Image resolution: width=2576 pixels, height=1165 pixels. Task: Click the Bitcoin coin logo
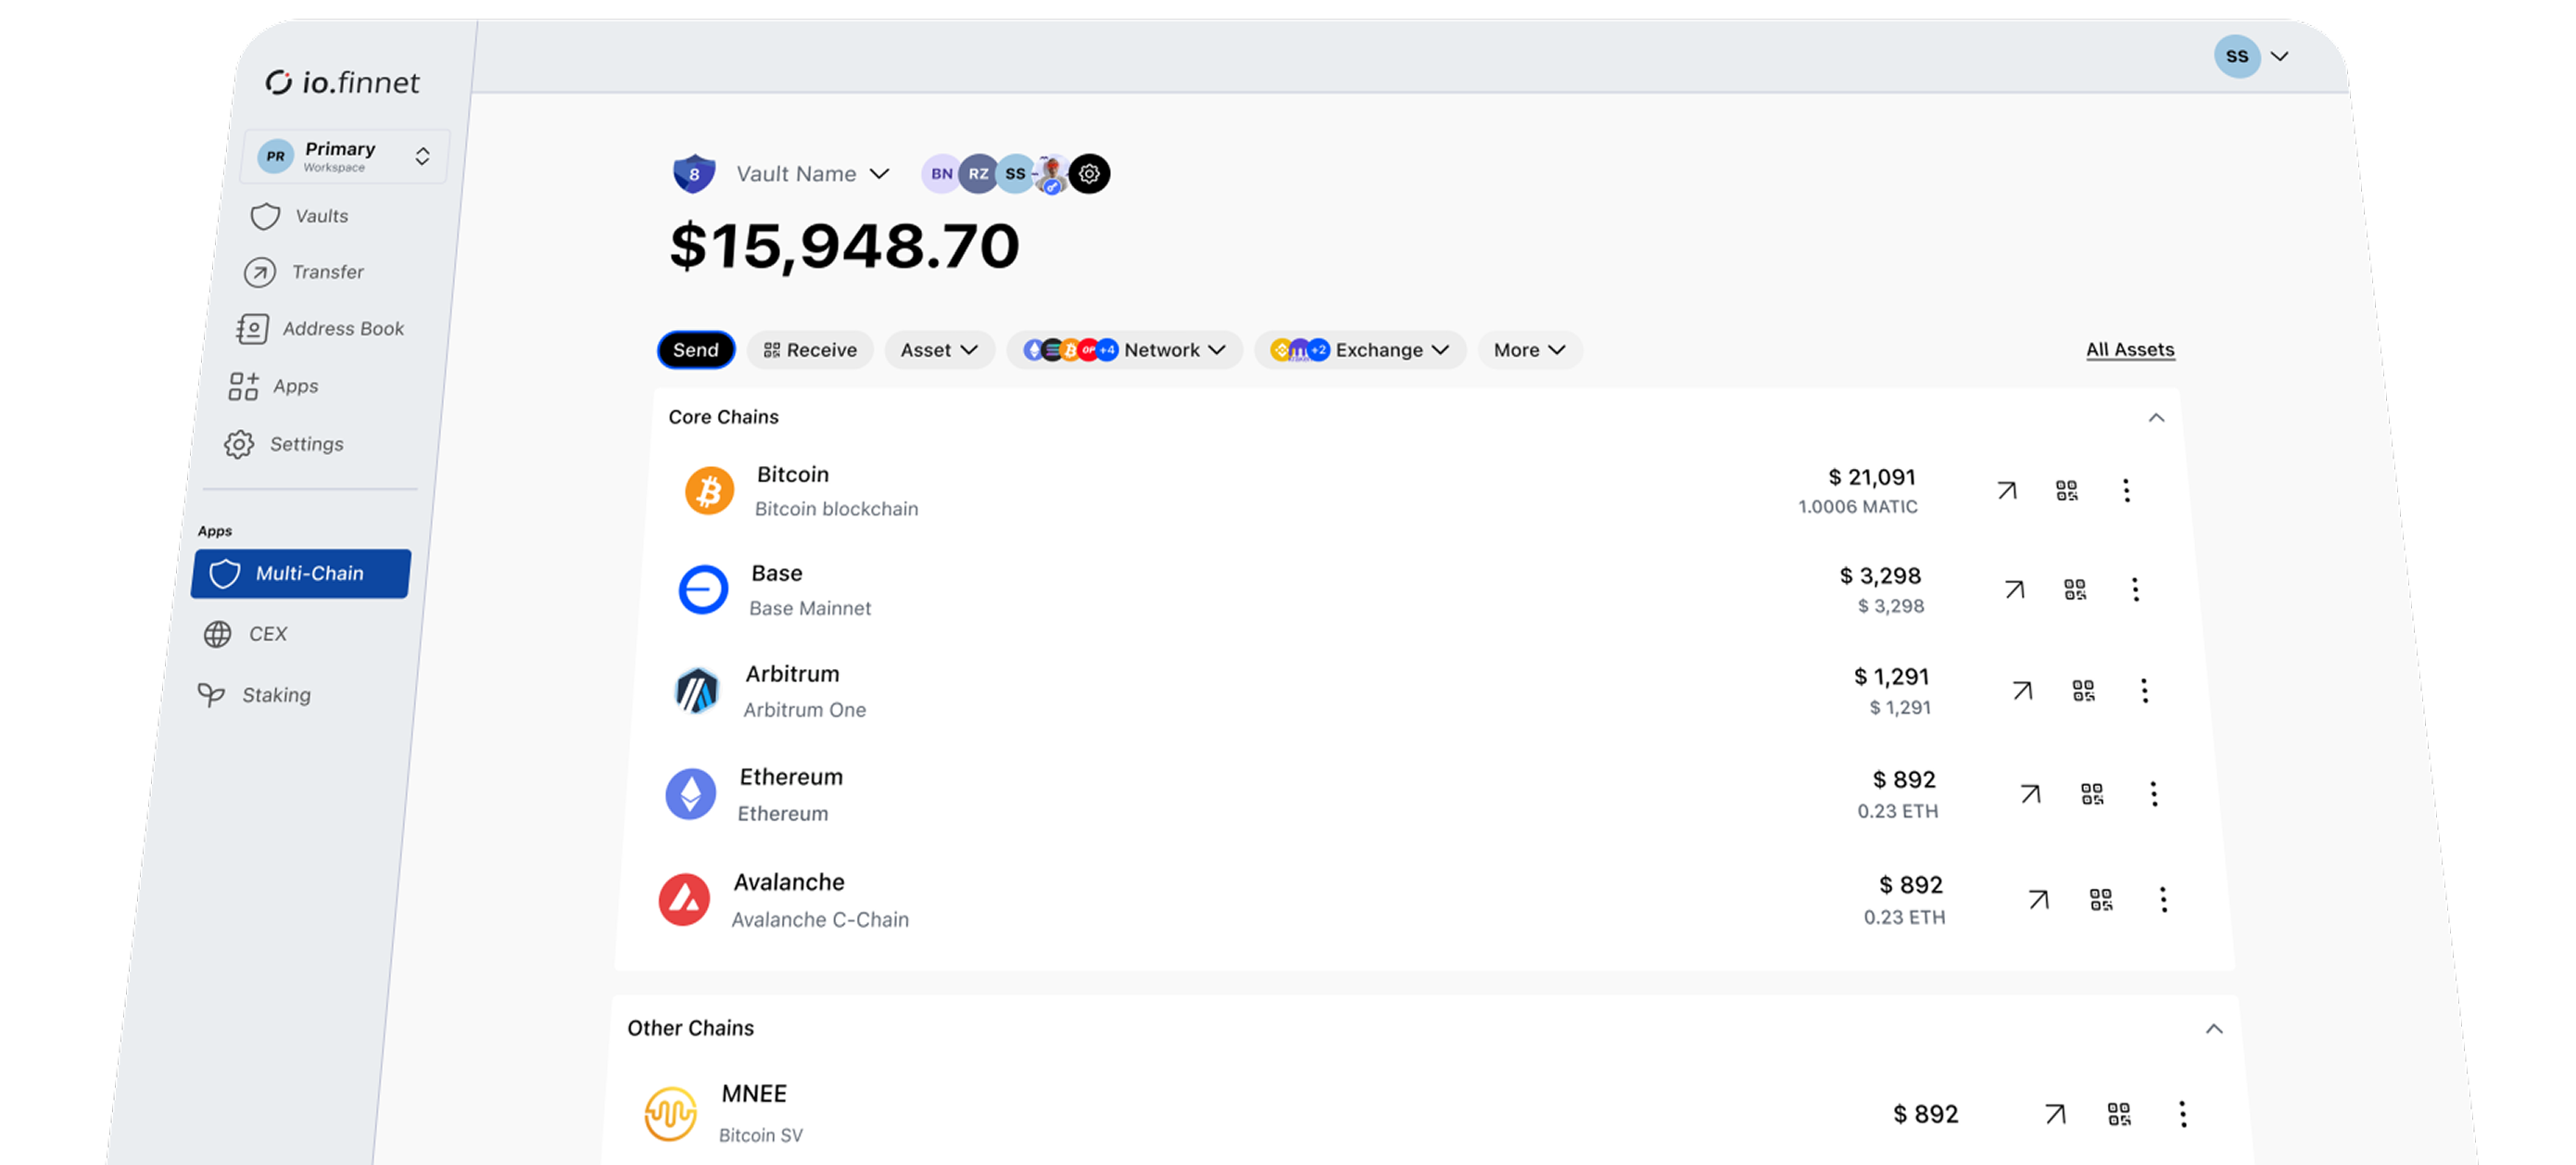(x=709, y=491)
